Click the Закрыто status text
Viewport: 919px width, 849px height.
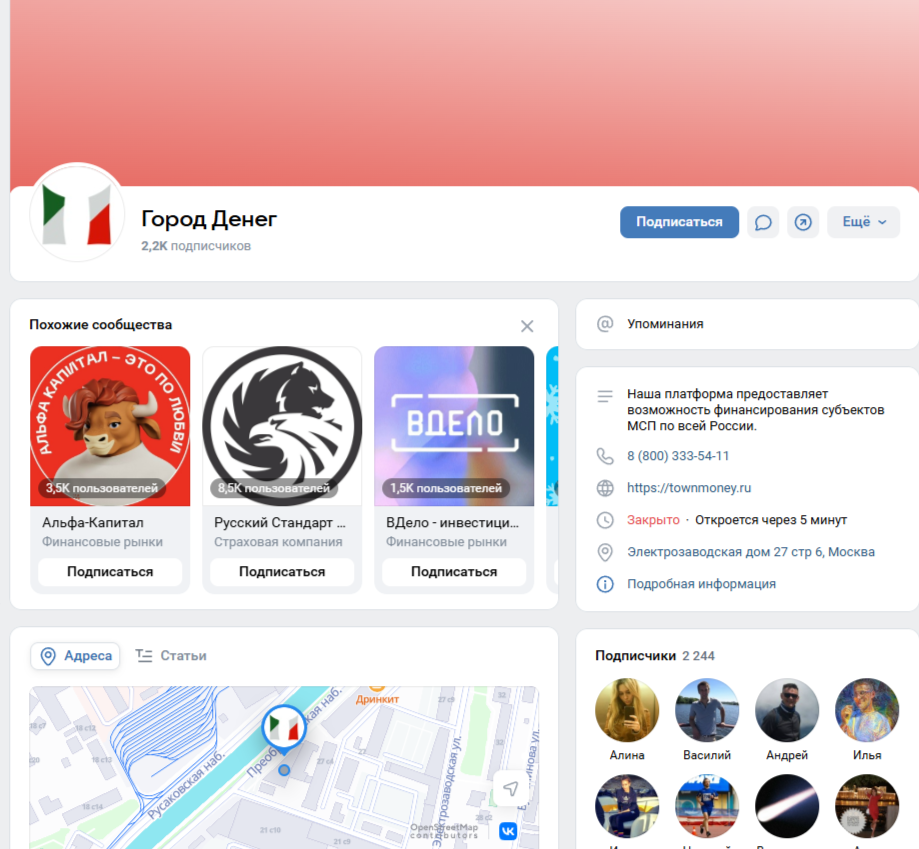(x=653, y=520)
